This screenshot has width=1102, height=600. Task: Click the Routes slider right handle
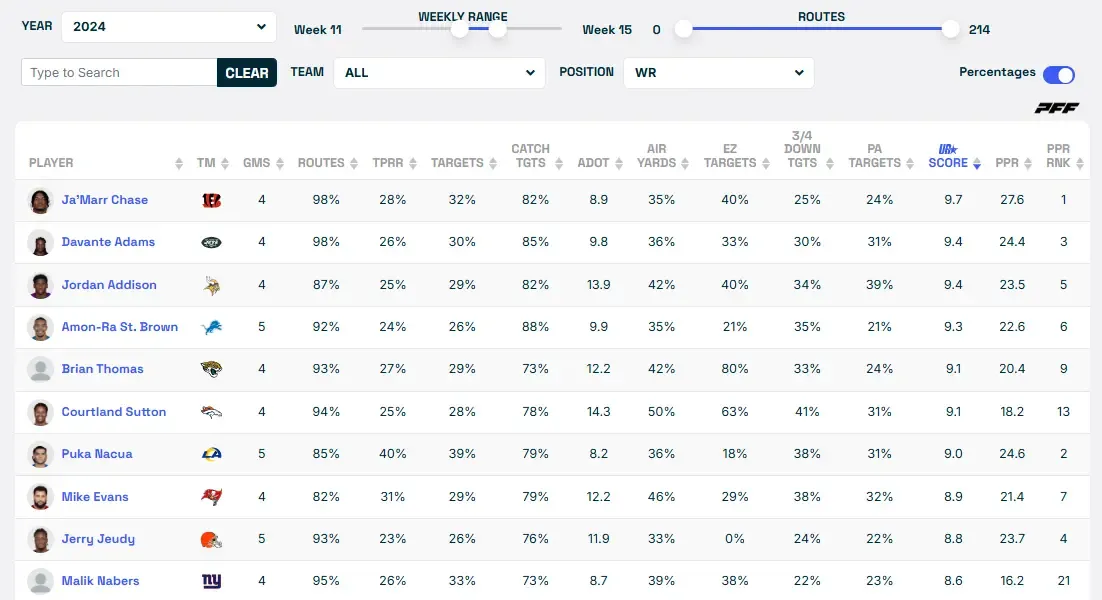pos(950,29)
